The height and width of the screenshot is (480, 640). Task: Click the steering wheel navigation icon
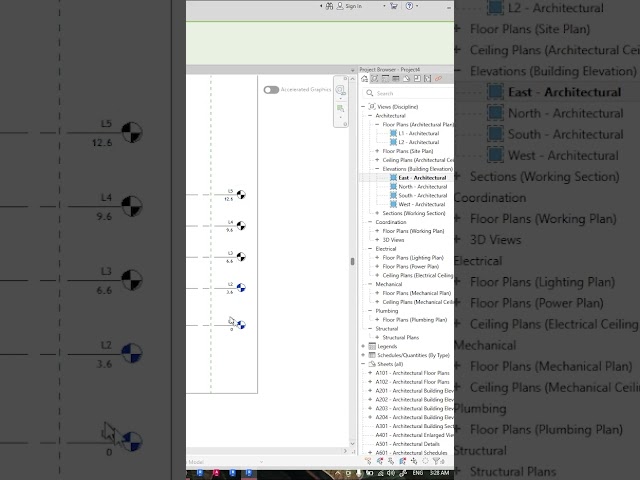click(x=340, y=89)
